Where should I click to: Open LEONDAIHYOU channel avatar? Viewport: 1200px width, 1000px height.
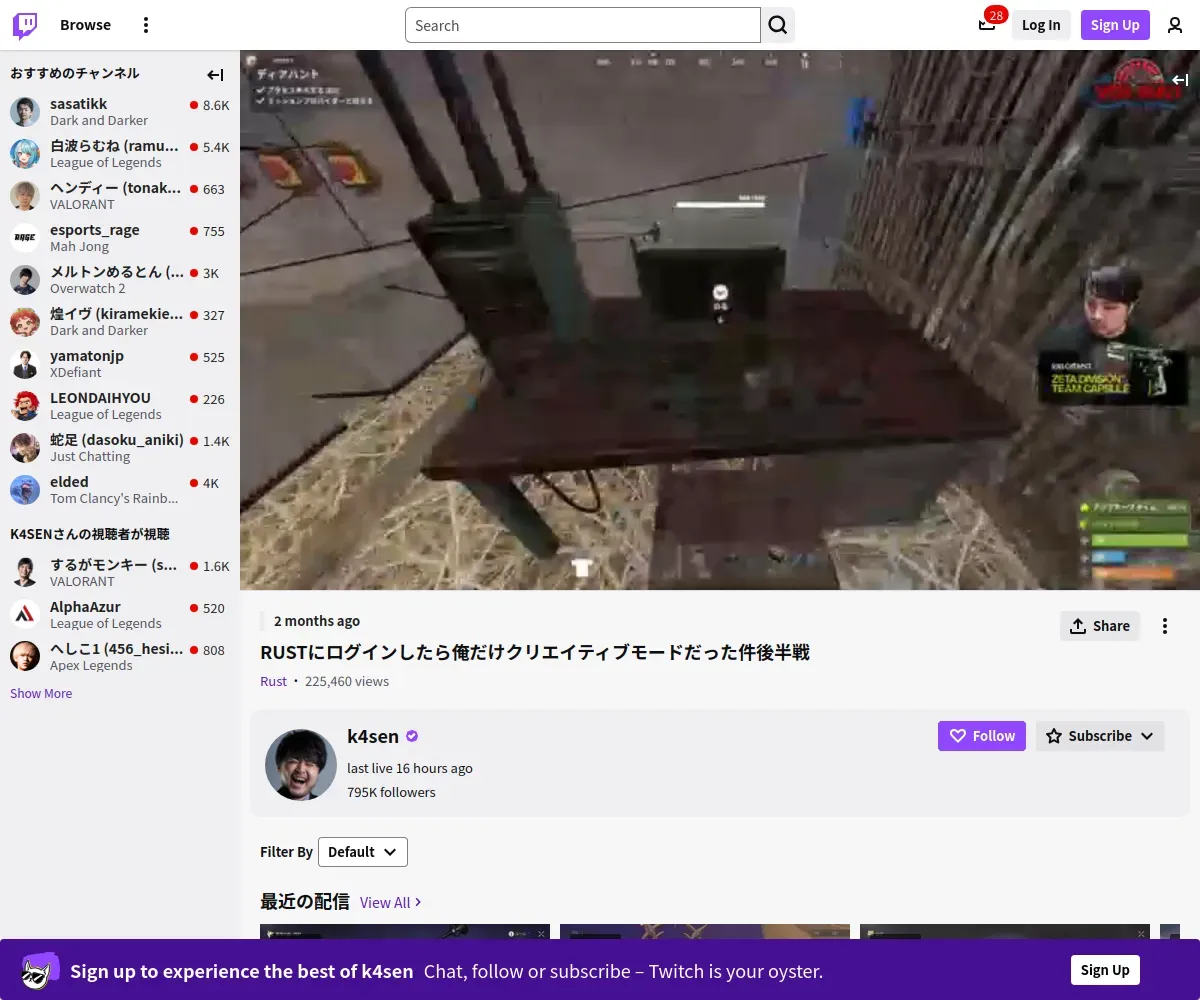(x=25, y=406)
